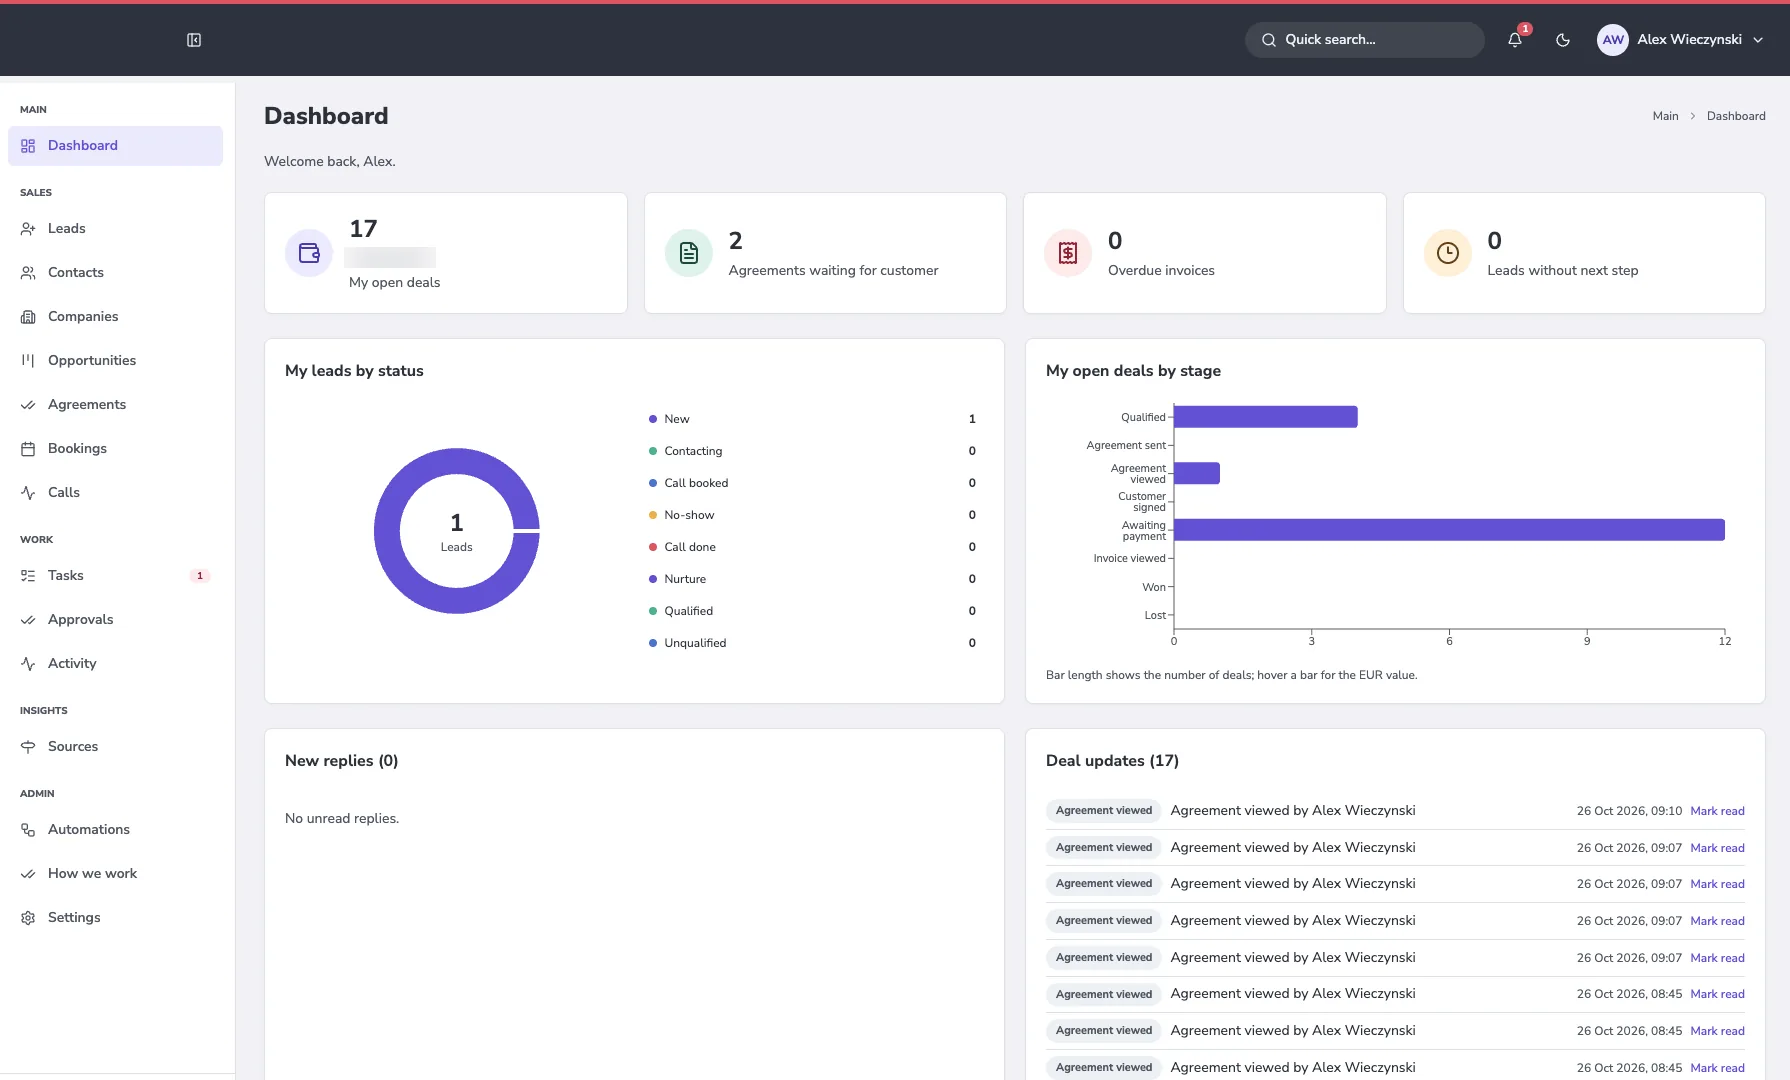
Task: Open the Overdue invoices card
Action: 1205,253
